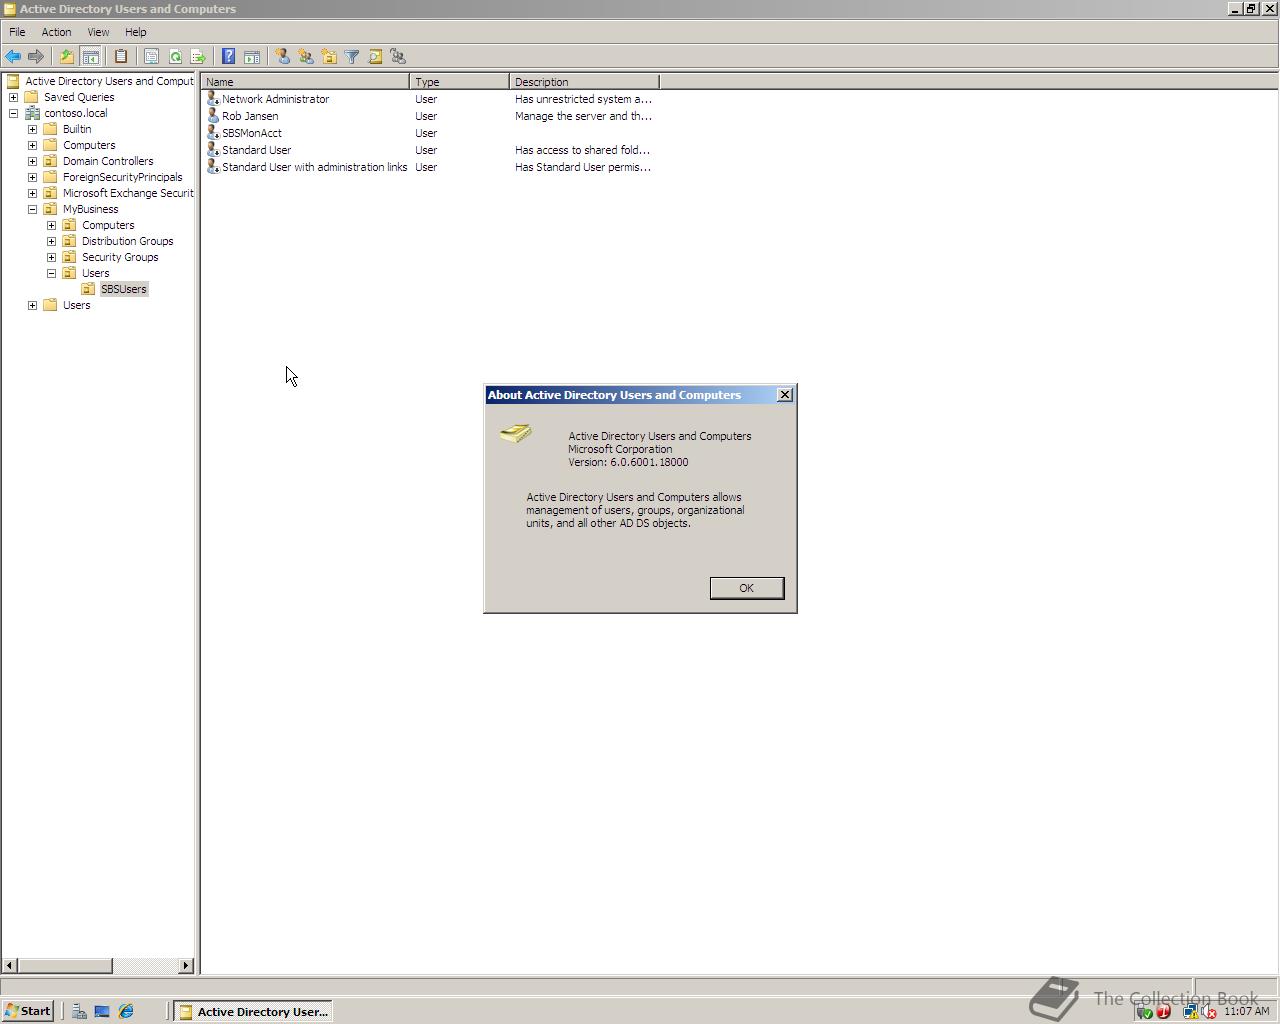This screenshot has width=1280, height=1024.
Task: Open the Action menu
Action: pyautogui.click(x=56, y=32)
